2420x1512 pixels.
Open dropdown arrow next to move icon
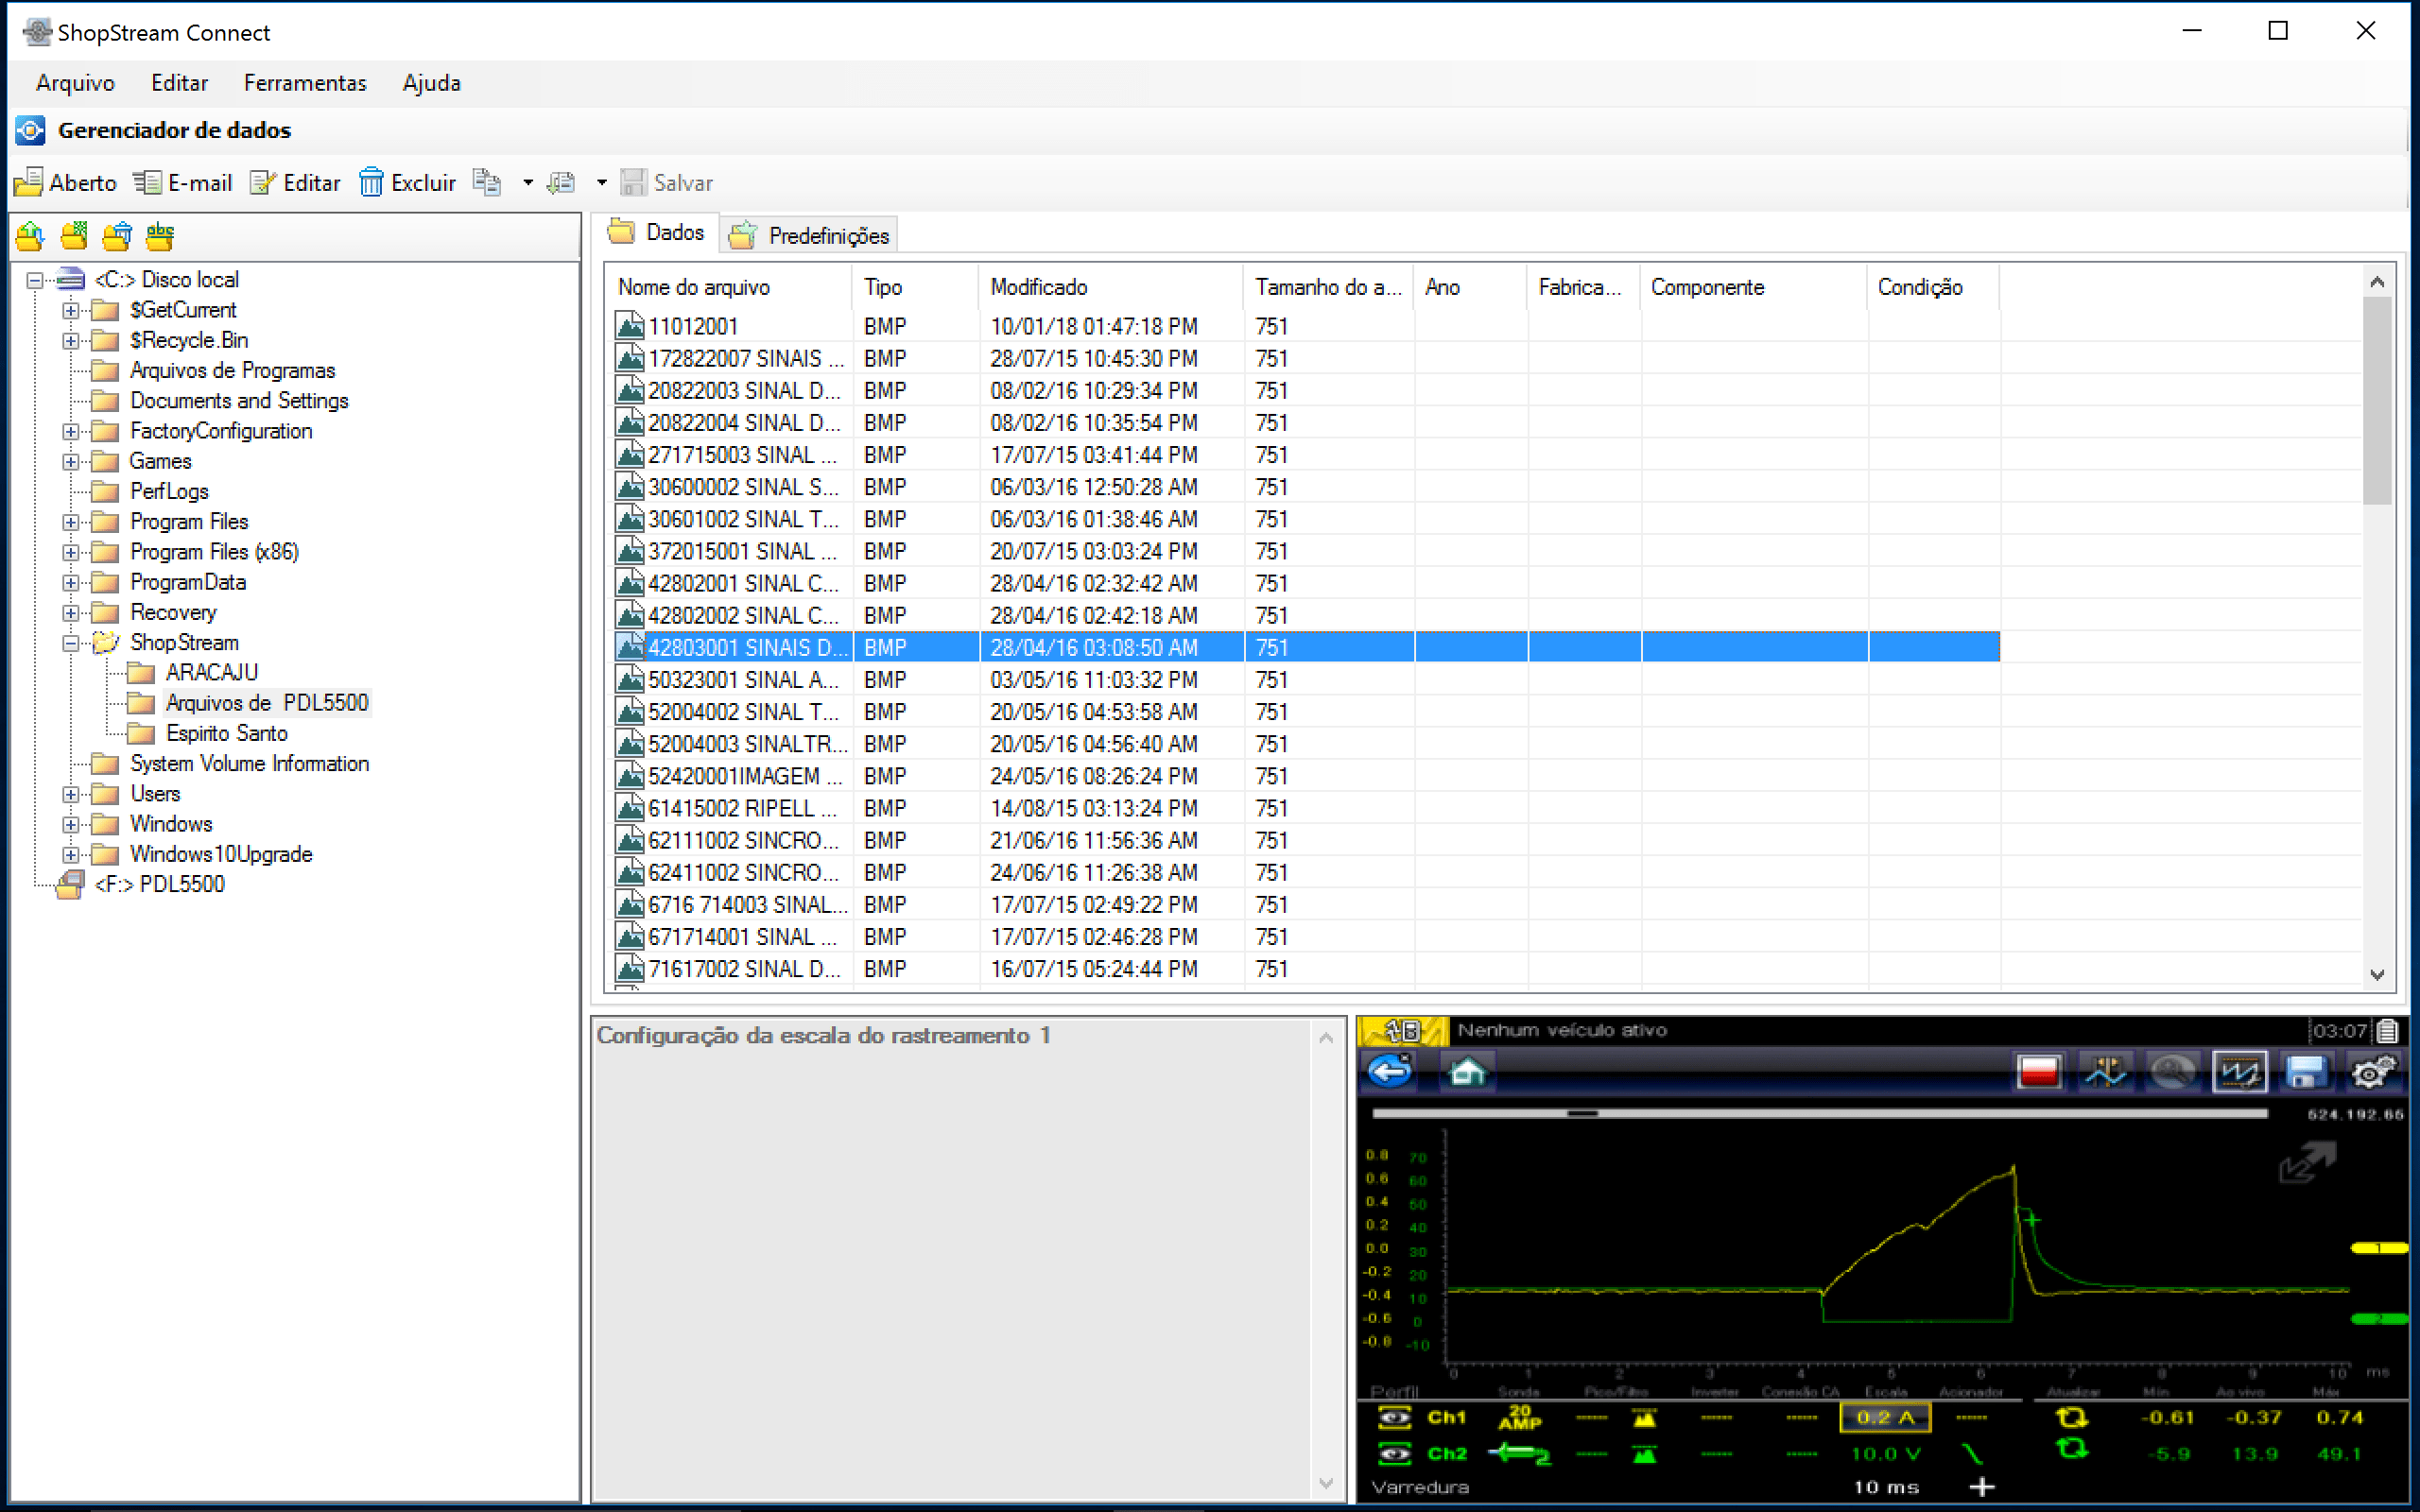coord(601,183)
